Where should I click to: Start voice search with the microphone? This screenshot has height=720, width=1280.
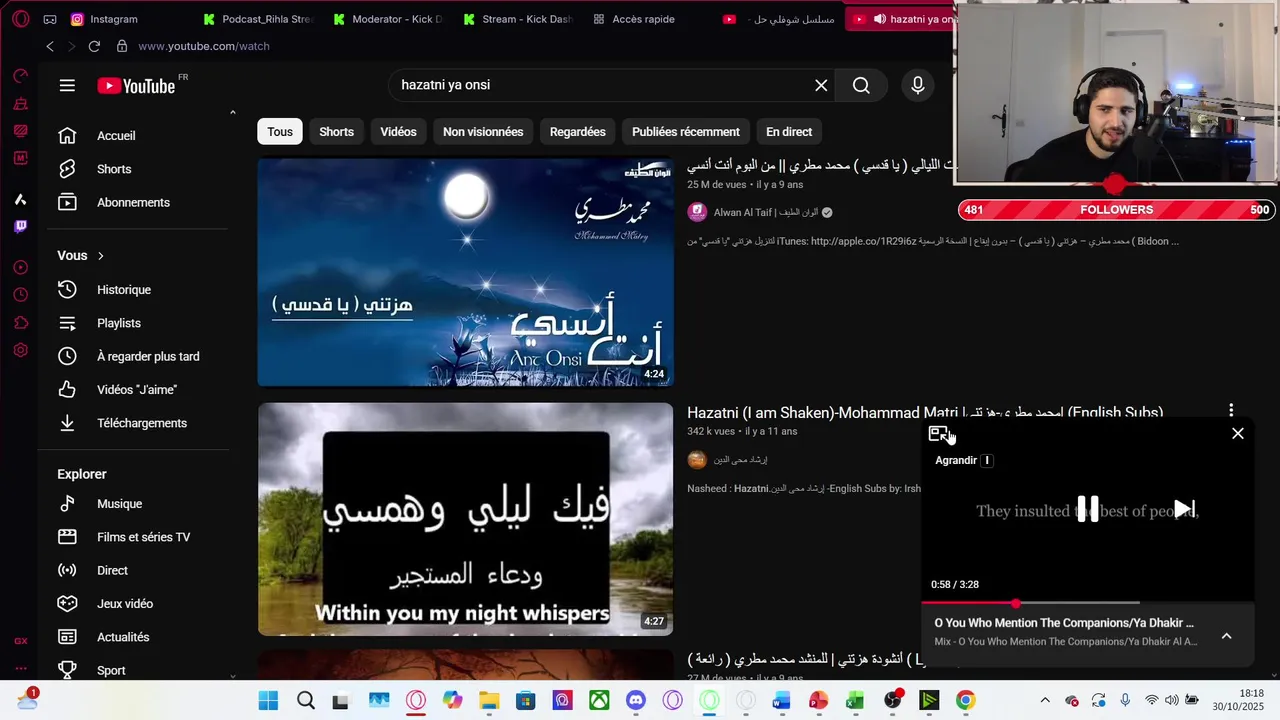[x=917, y=86]
